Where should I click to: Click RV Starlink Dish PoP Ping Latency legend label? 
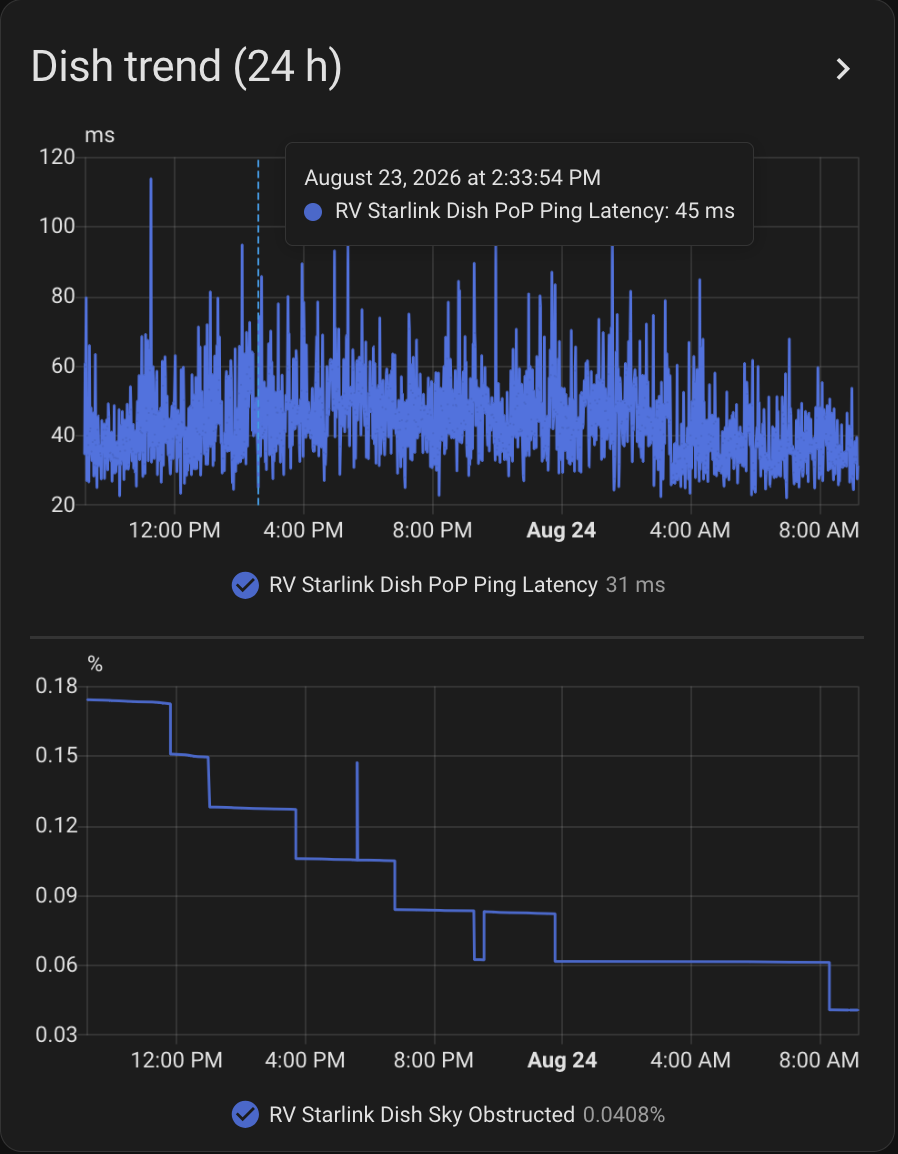pyautogui.click(x=434, y=585)
